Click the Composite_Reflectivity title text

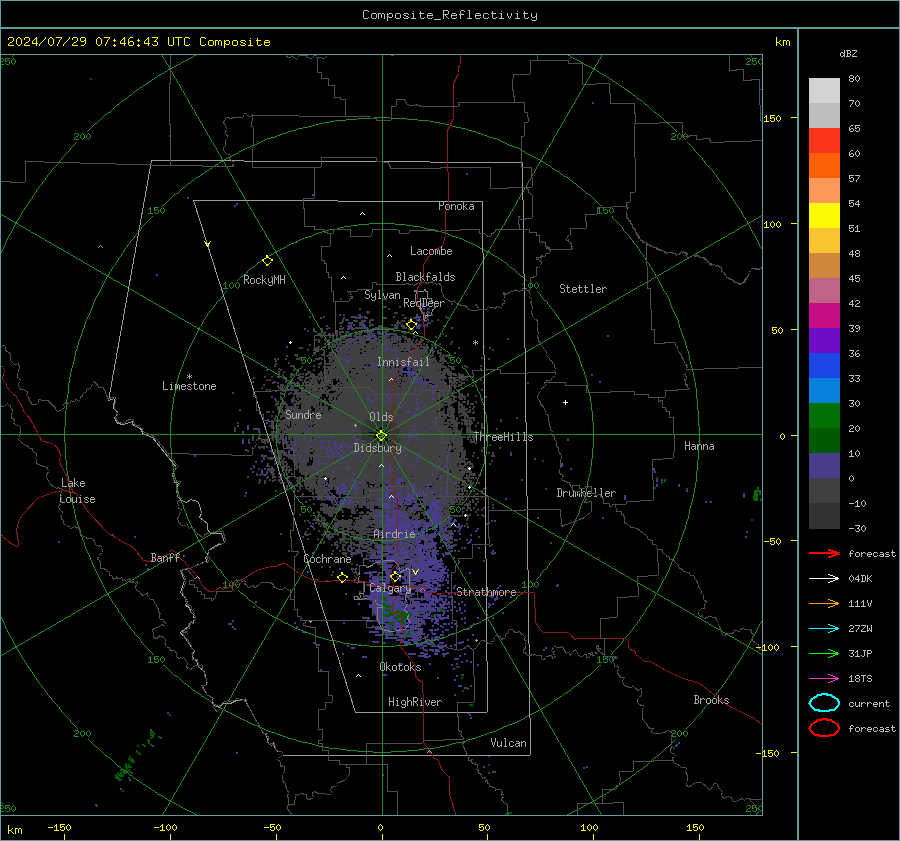tap(450, 15)
